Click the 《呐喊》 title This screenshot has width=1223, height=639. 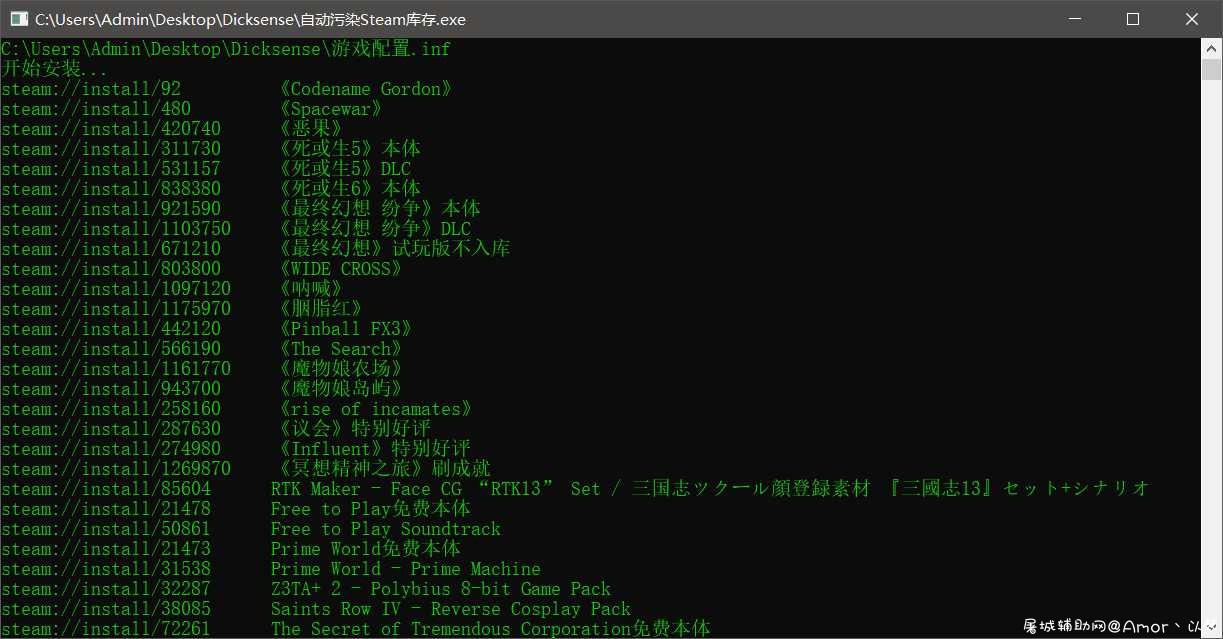click(311, 289)
